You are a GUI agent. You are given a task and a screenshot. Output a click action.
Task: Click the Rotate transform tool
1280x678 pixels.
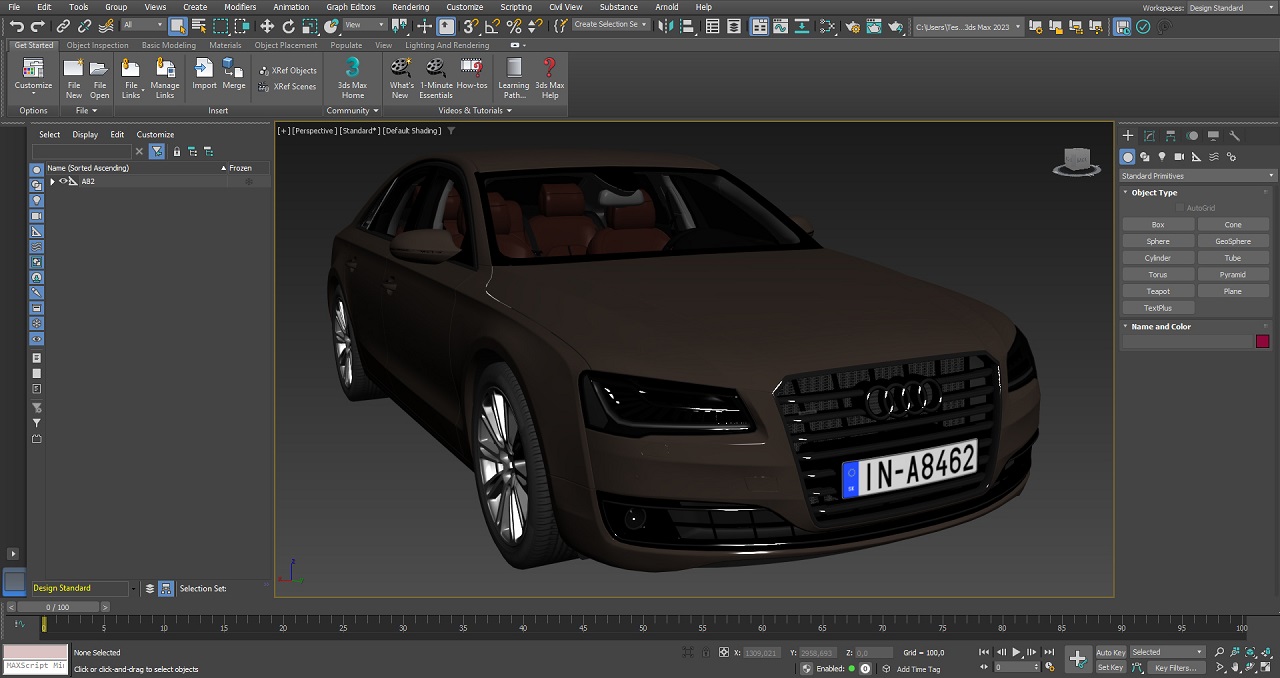[289, 26]
